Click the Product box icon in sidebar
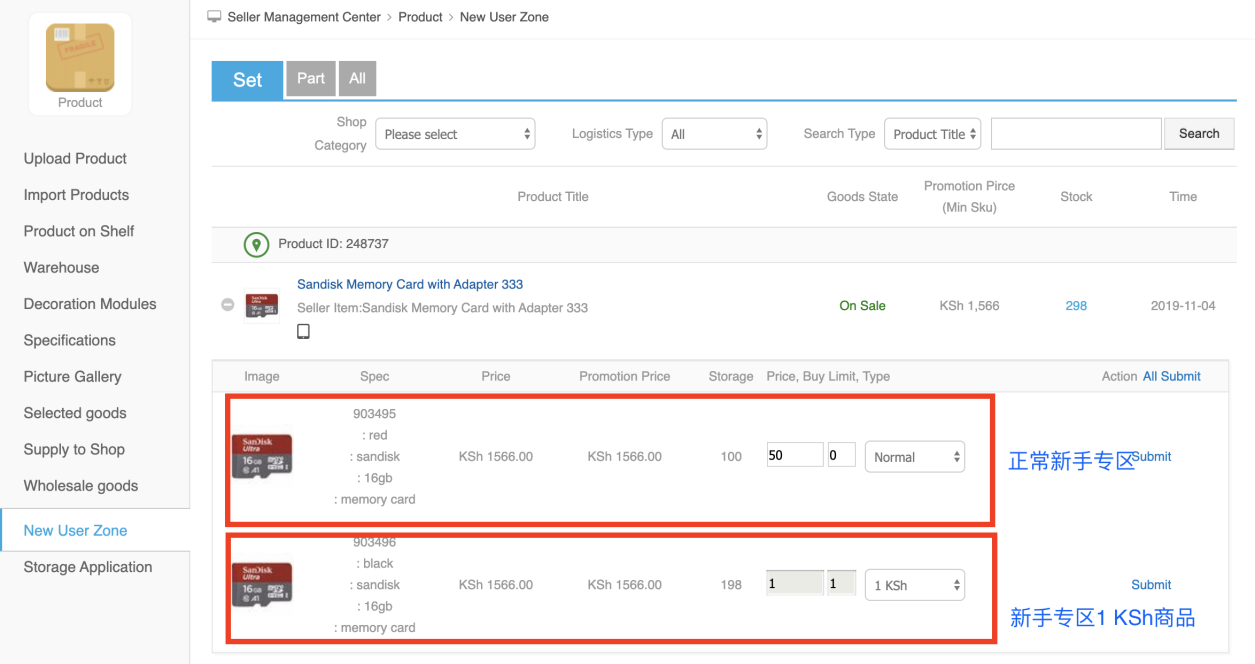This screenshot has height=664, width=1255. click(x=80, y=58)
